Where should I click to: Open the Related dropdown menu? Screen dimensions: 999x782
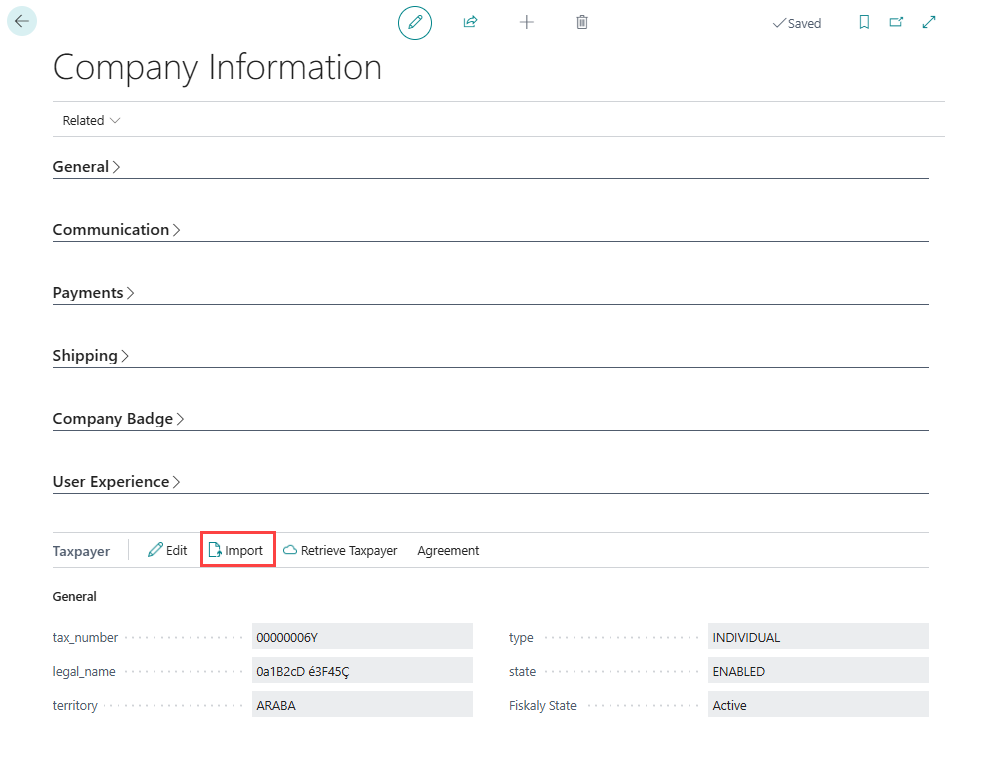91,120
